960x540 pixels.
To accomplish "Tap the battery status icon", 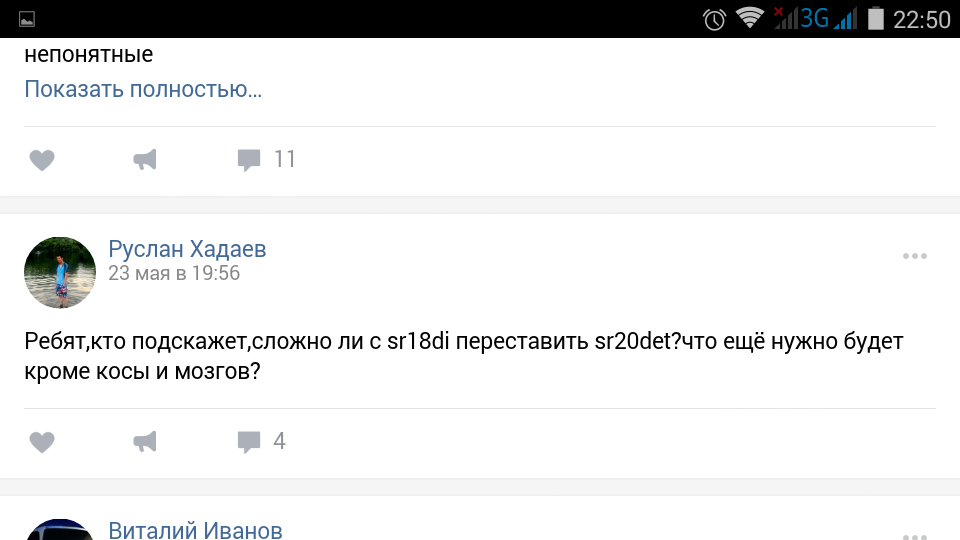I will (x=876, y=18).
